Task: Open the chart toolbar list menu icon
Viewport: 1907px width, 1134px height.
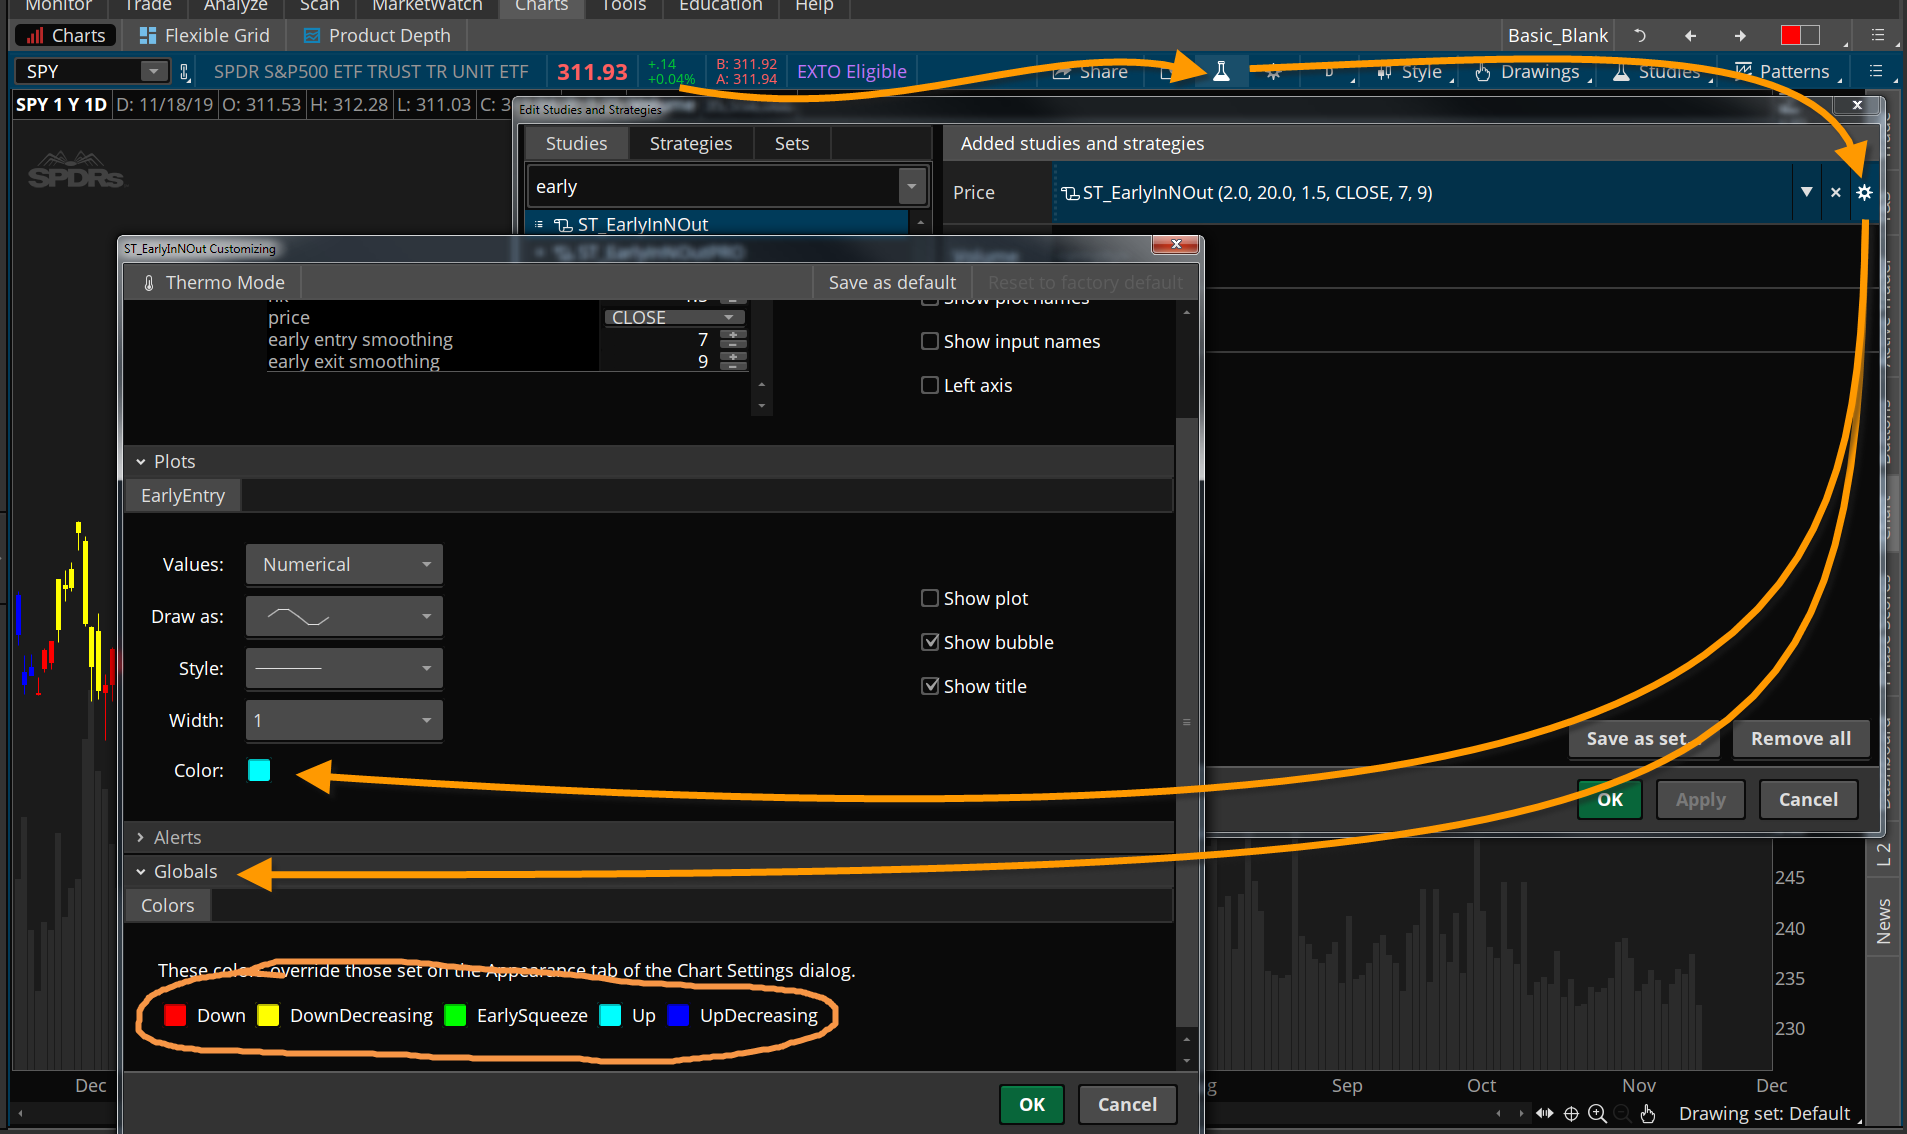Action: coord(1876,72)
